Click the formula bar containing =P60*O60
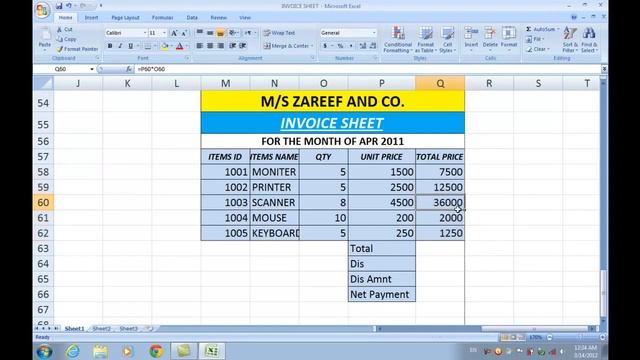The image size is (640, 360). (367, 69)
